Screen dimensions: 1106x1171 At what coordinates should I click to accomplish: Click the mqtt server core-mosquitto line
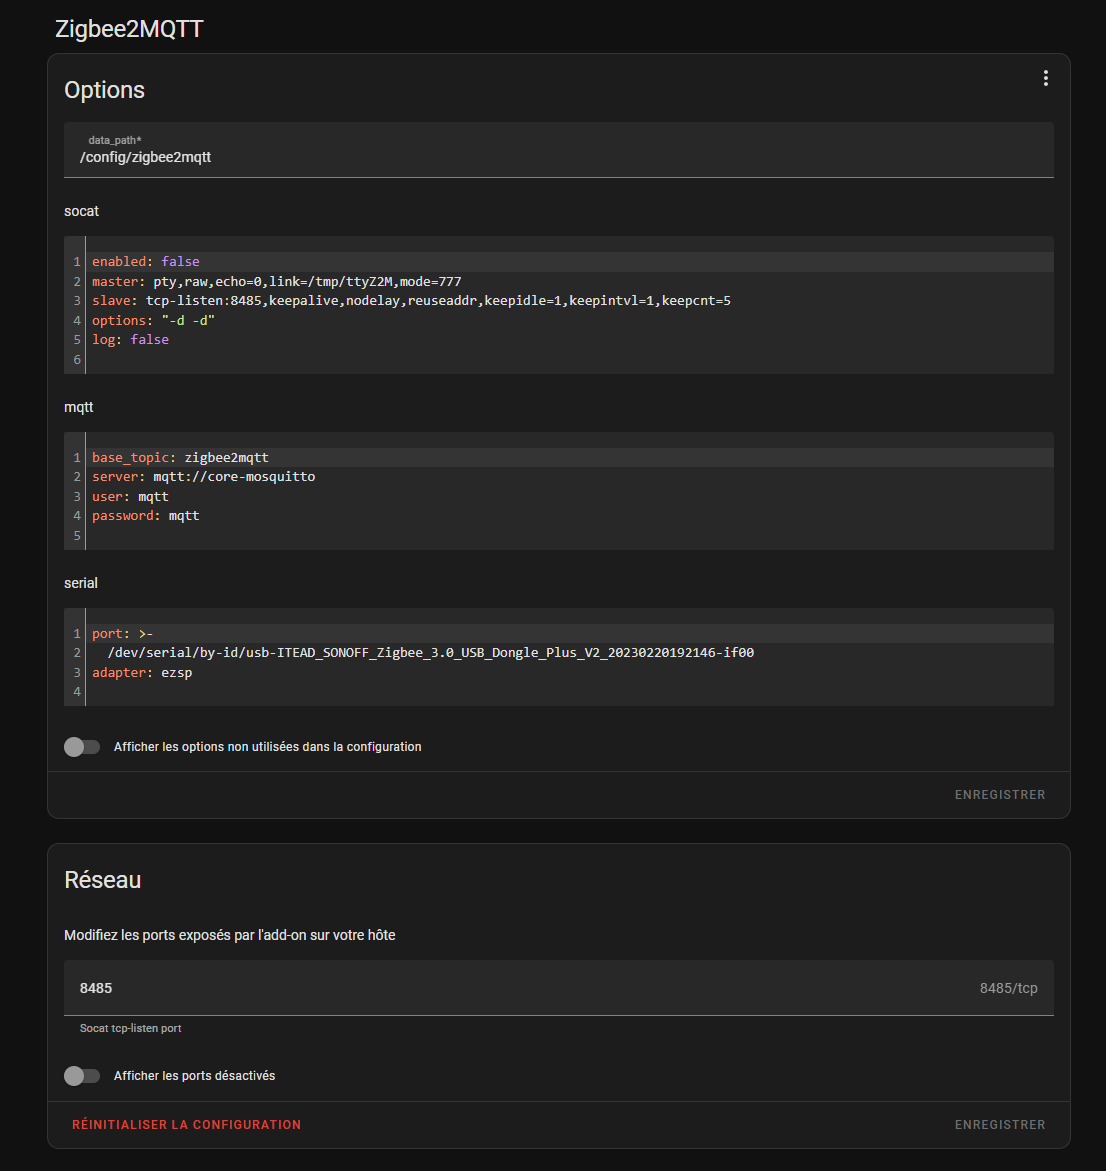coord(203,477)
